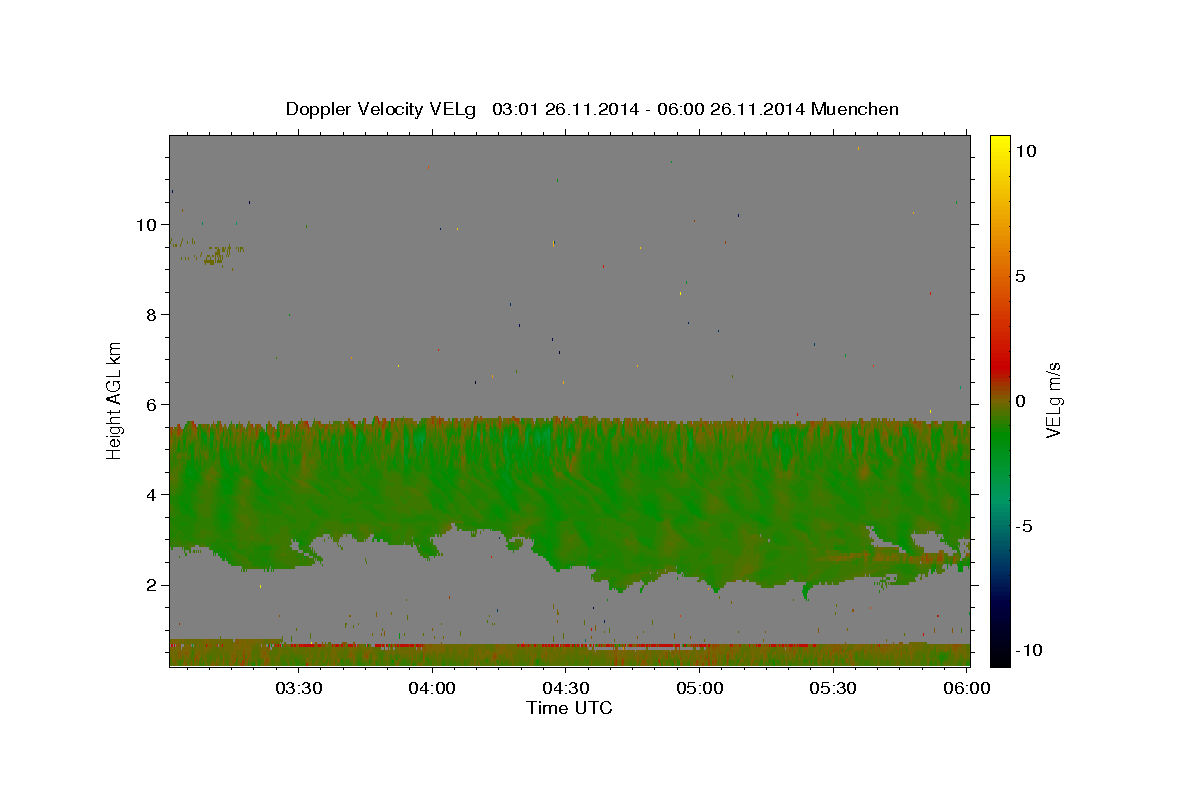Click the colorbar value -5 label
Screen dimensions: 1200x800
coord(1023,526)
